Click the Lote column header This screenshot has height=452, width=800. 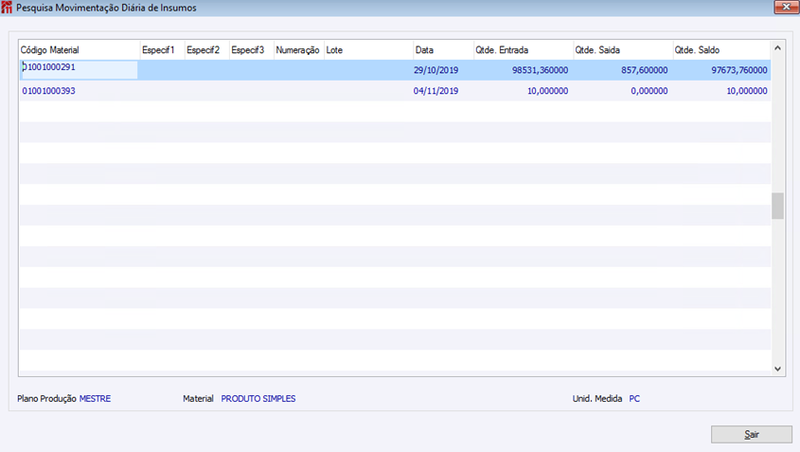pyautogui.click(x=368, y=50)
